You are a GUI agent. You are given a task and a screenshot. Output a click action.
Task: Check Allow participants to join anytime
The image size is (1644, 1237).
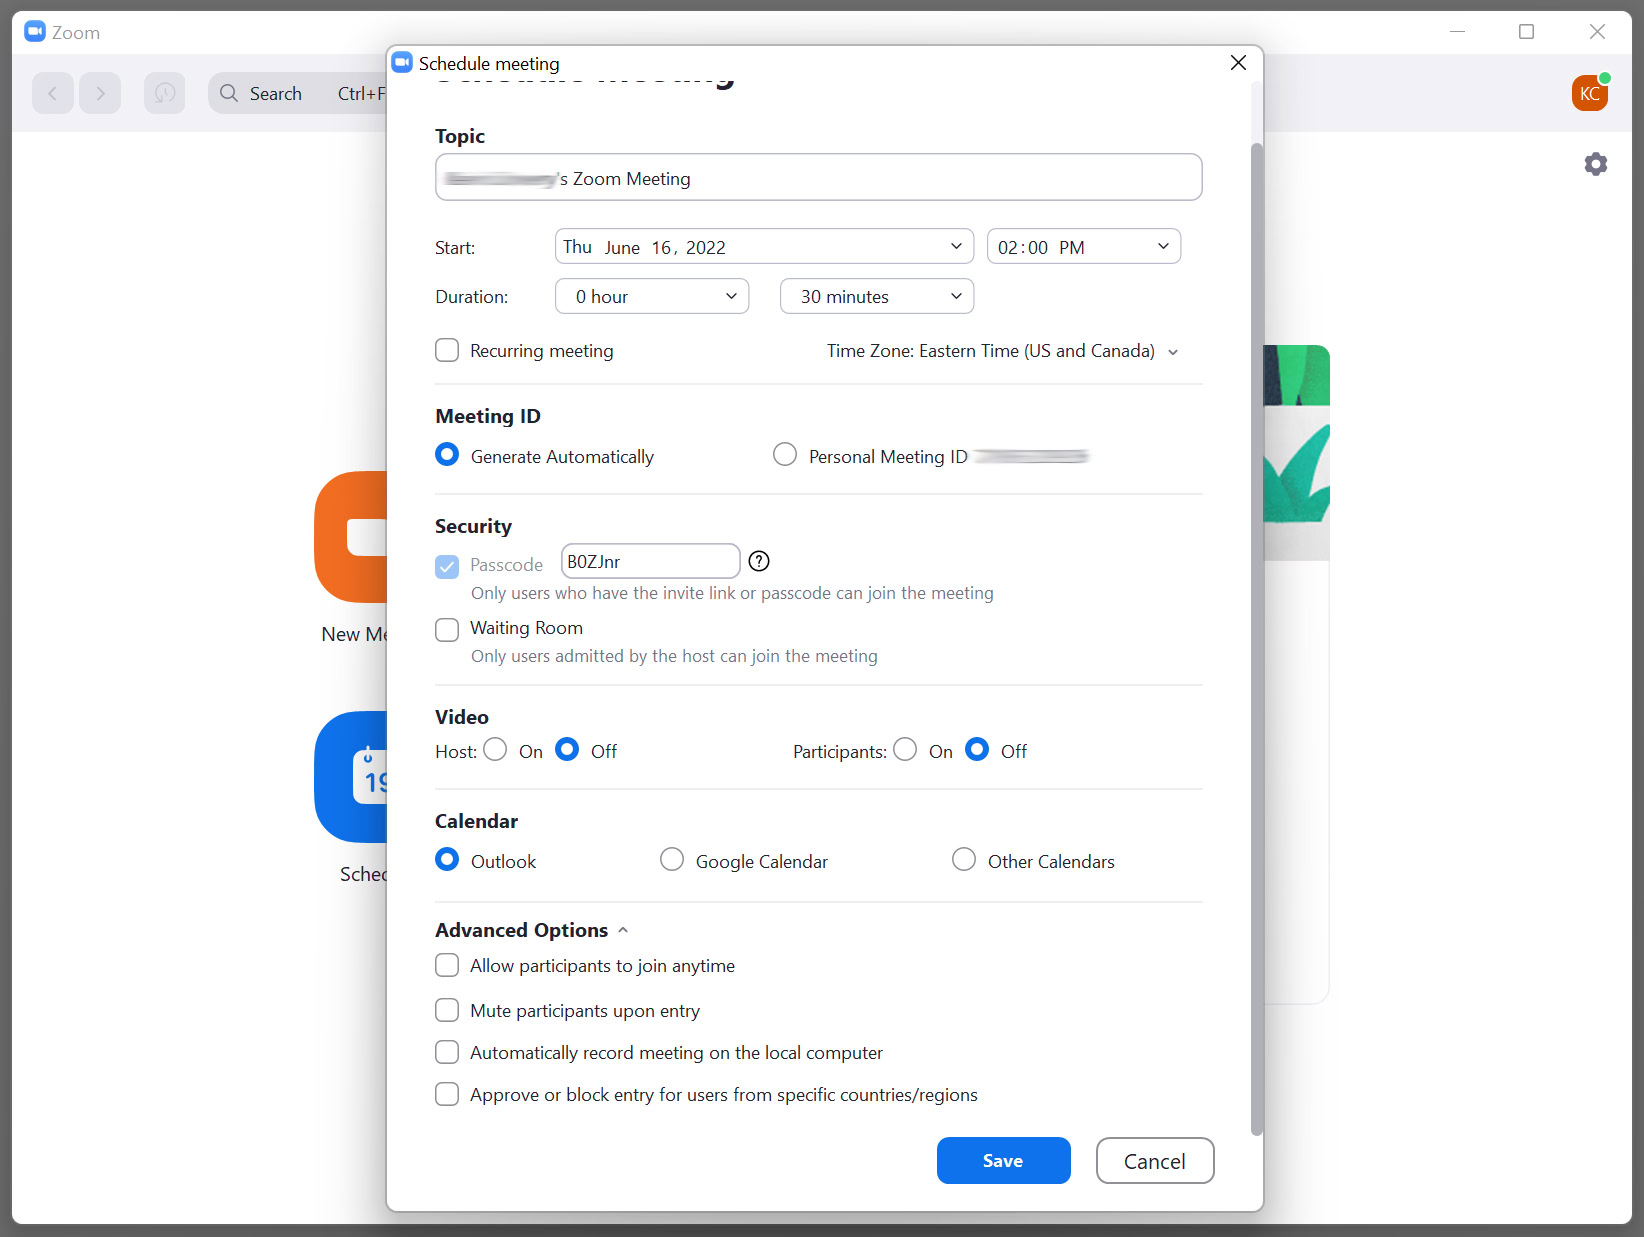point(447,965)
